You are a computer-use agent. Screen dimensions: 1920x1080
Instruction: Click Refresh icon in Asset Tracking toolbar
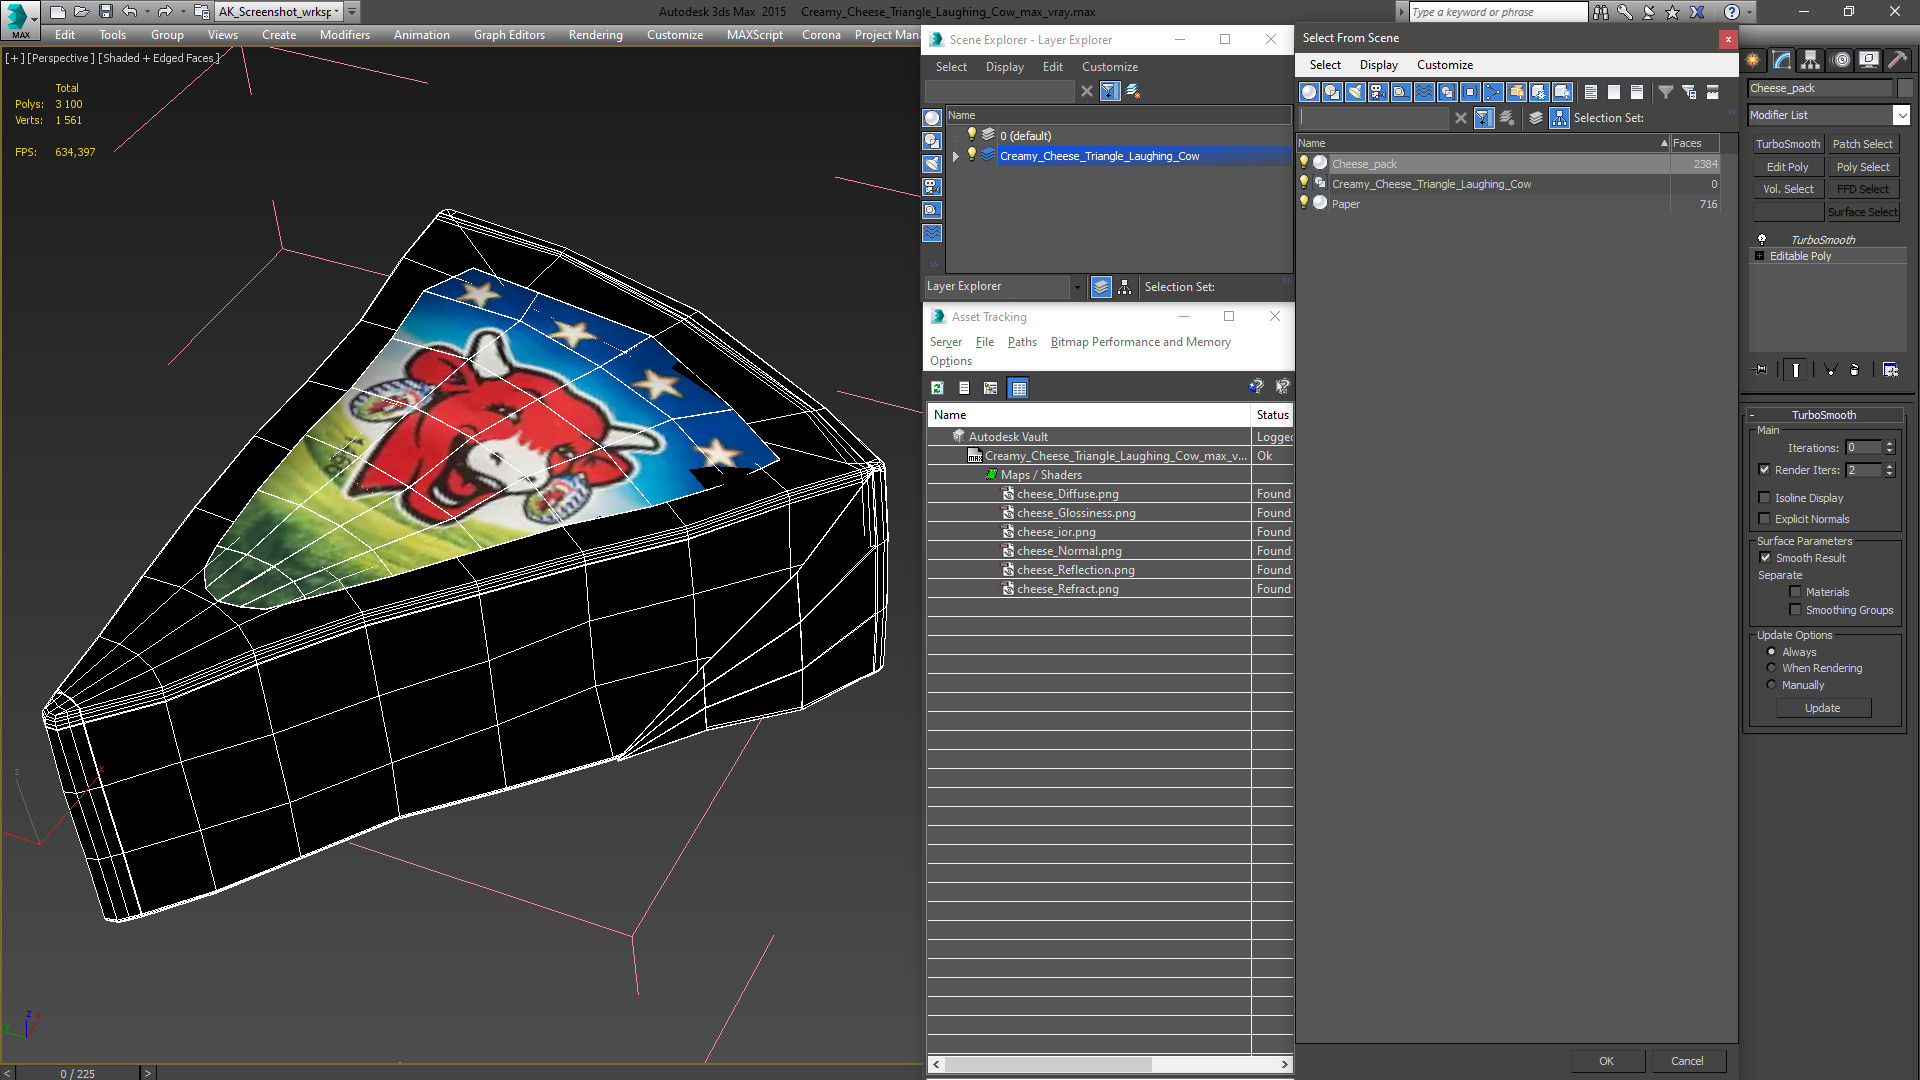click(937, 388)
